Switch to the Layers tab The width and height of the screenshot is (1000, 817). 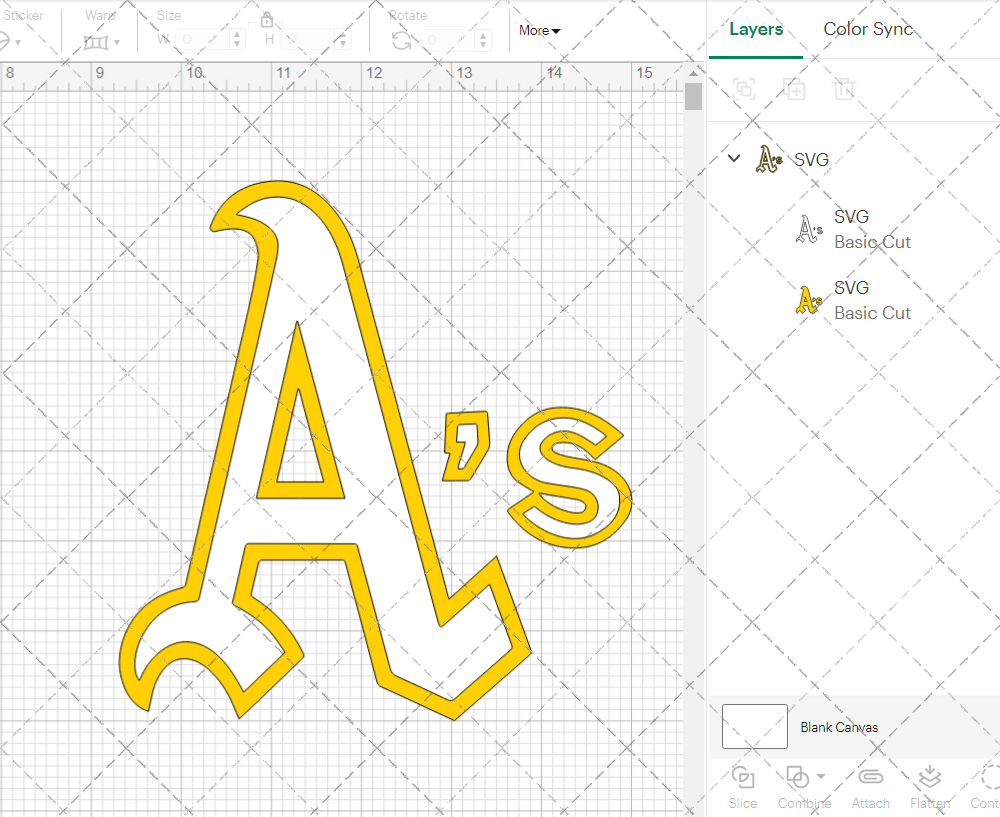tap(756, 29)
